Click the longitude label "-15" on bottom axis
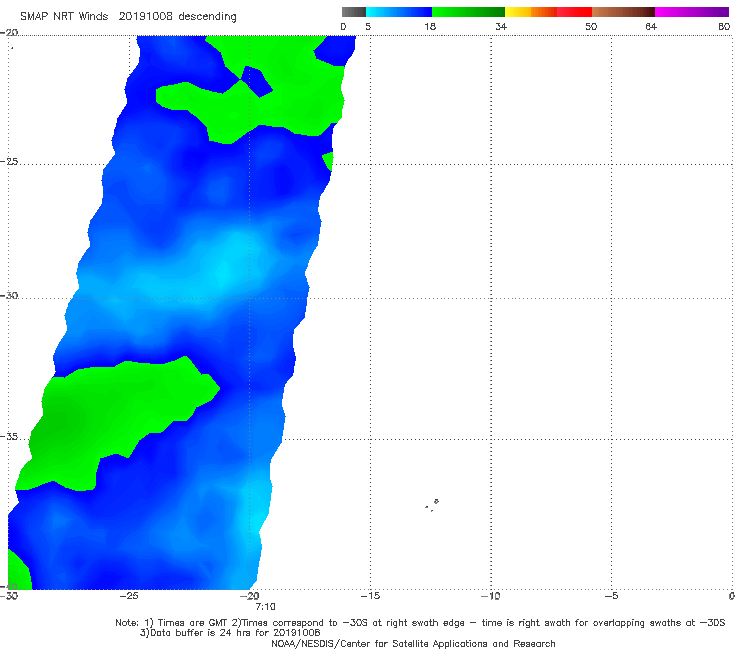The image size is (740, 650). [x=370, y=596]
